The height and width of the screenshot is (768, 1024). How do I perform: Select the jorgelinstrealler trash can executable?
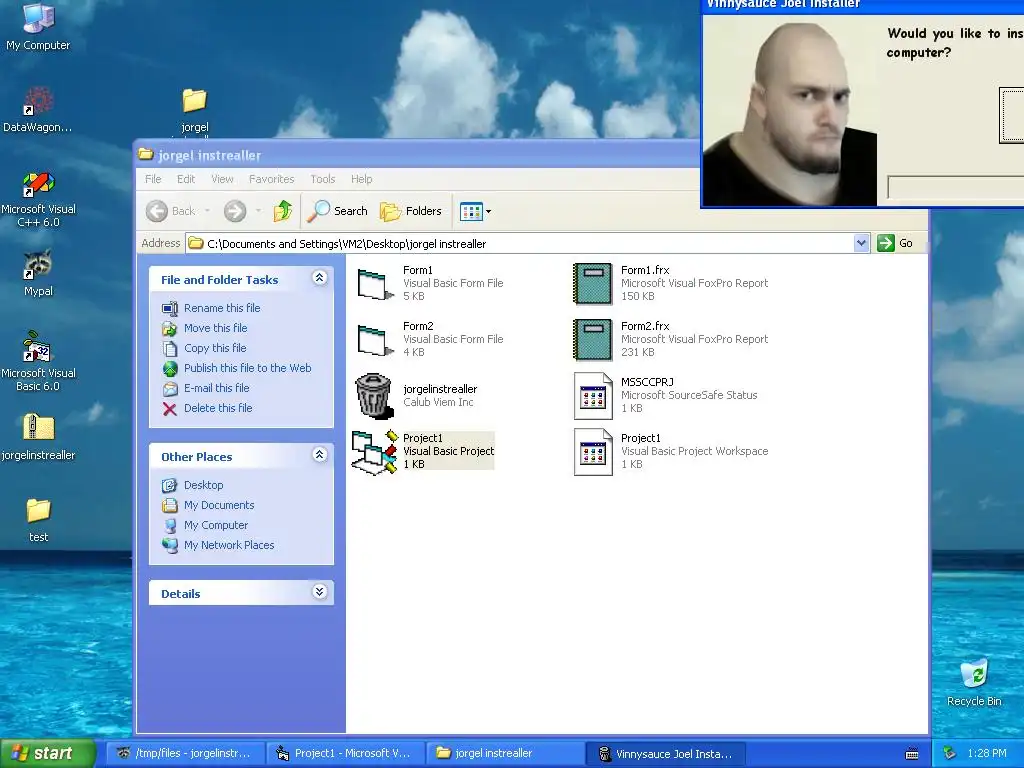coord(417,395)
